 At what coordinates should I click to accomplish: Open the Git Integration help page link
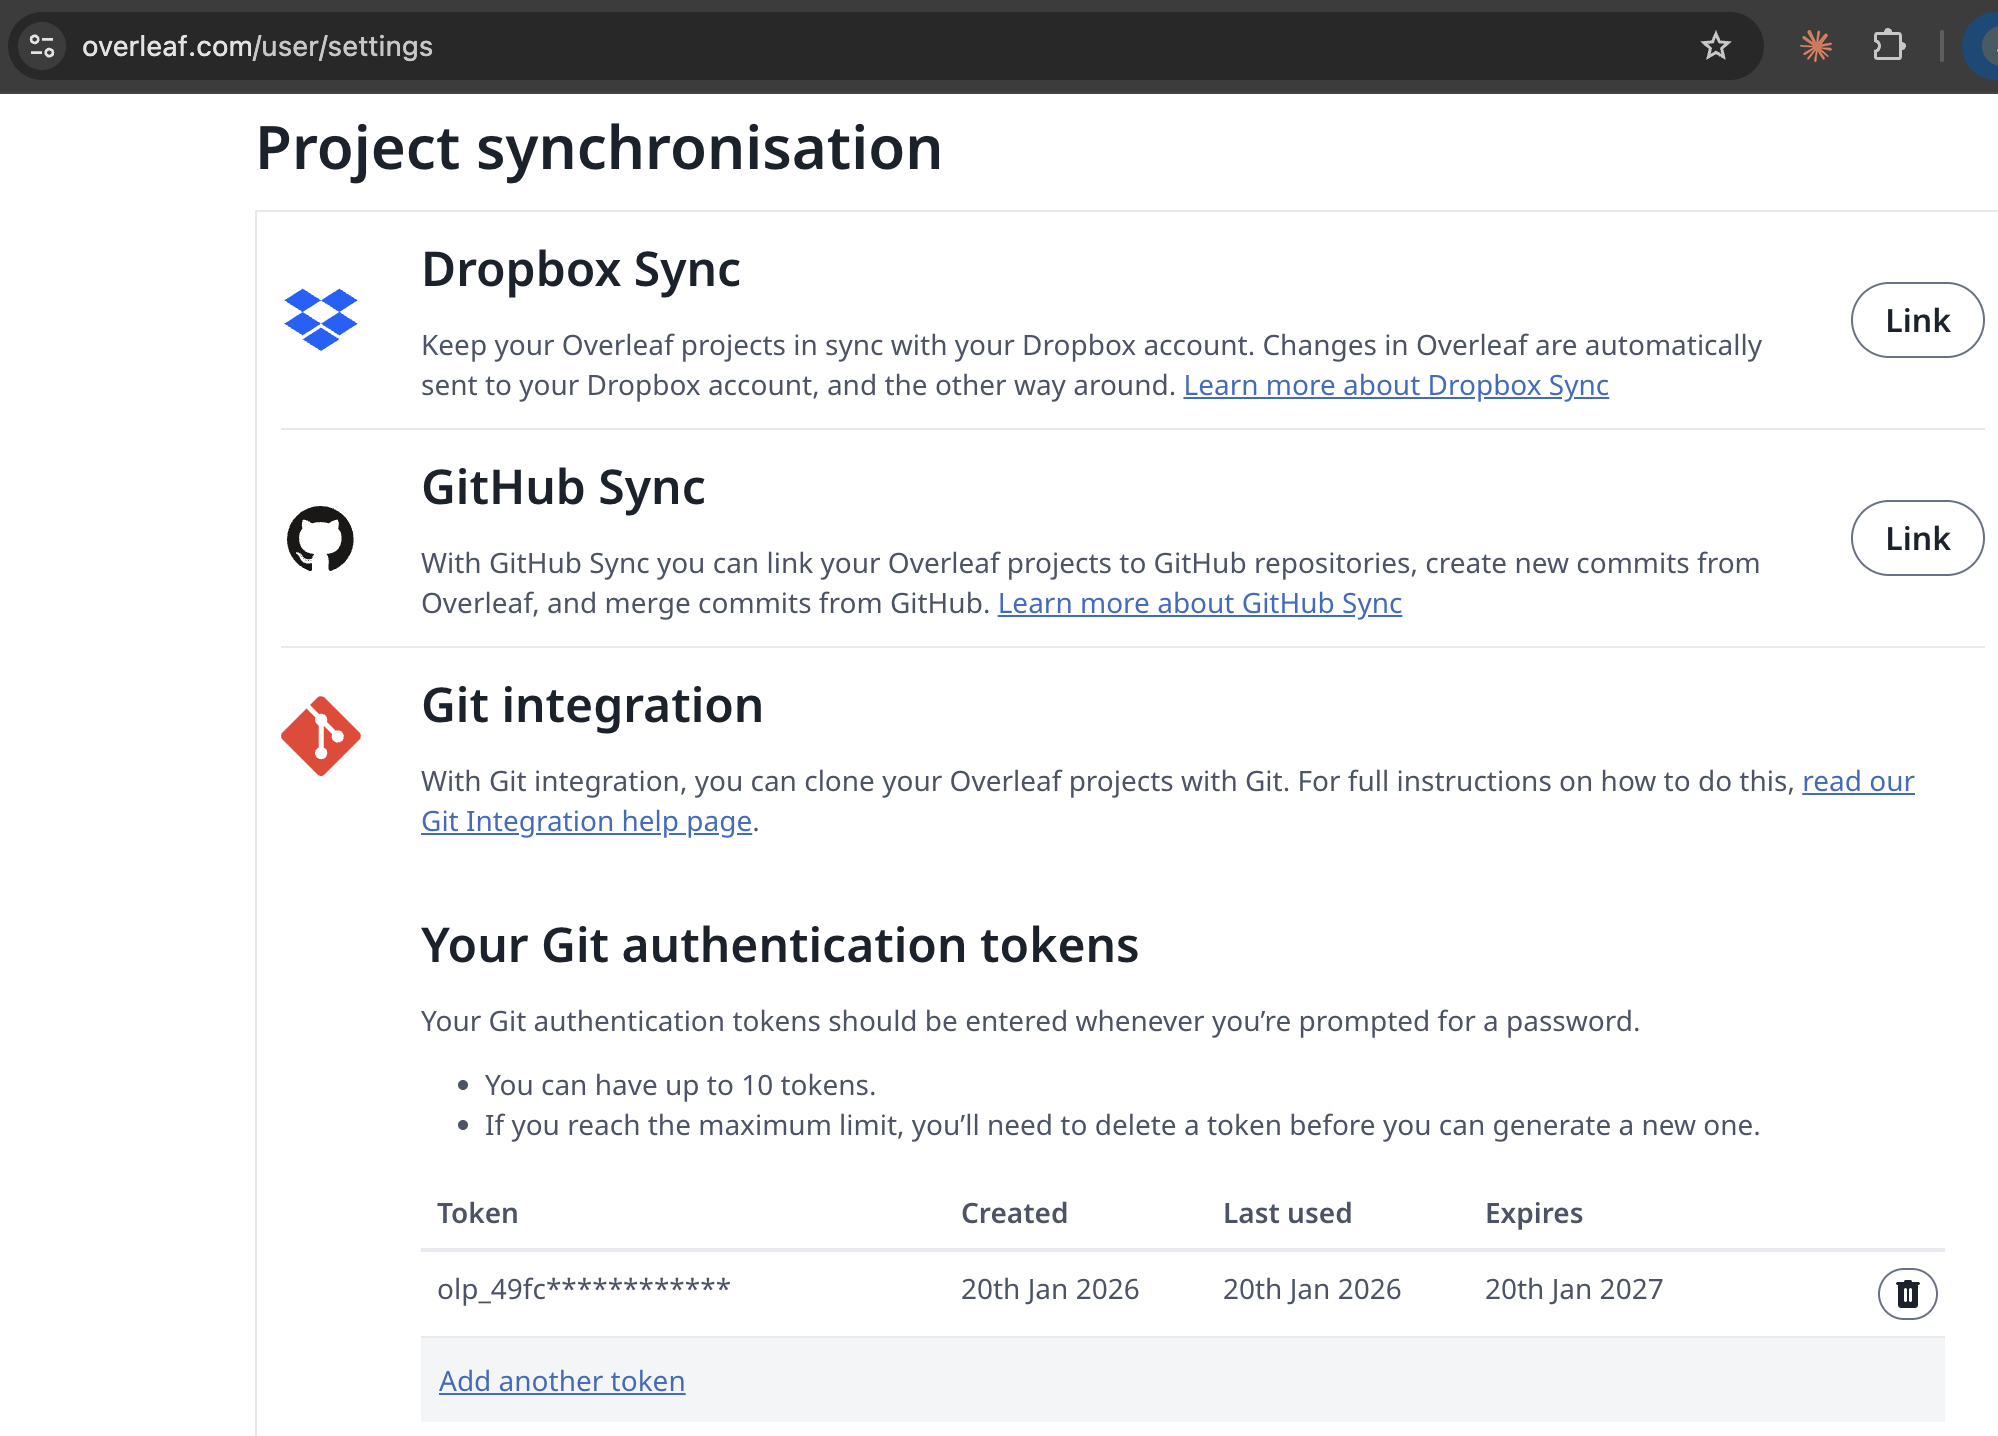tap(586, 821)
